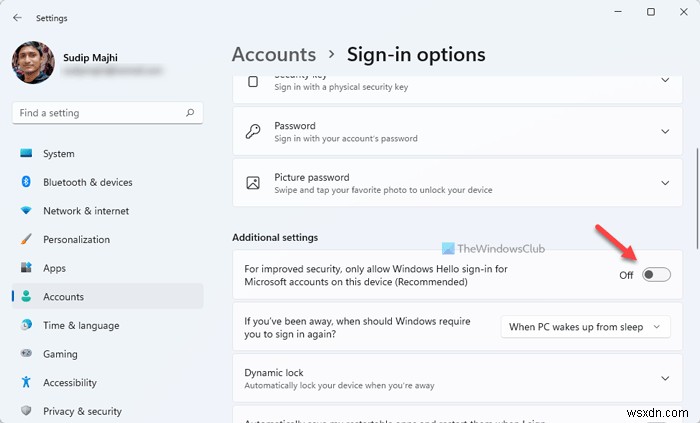Click the Password key icon

253,131
